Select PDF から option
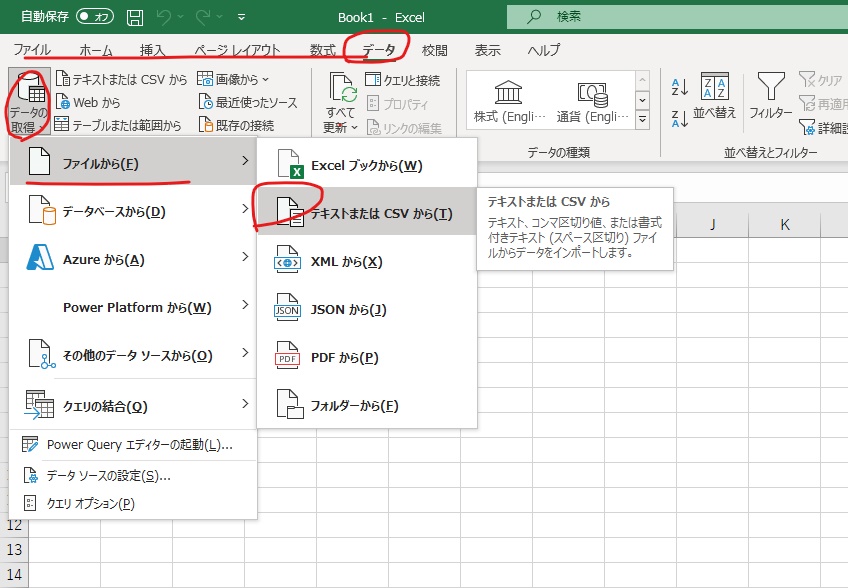The image size is (848, 588). coord(367,357)
